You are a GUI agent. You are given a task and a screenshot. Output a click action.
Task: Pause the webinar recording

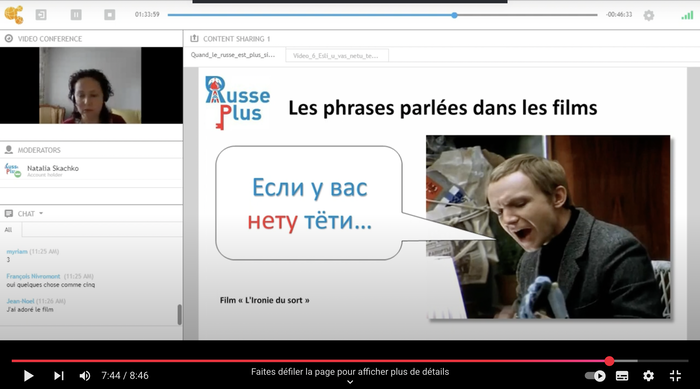pyautogui.click(x=76, y=15)
